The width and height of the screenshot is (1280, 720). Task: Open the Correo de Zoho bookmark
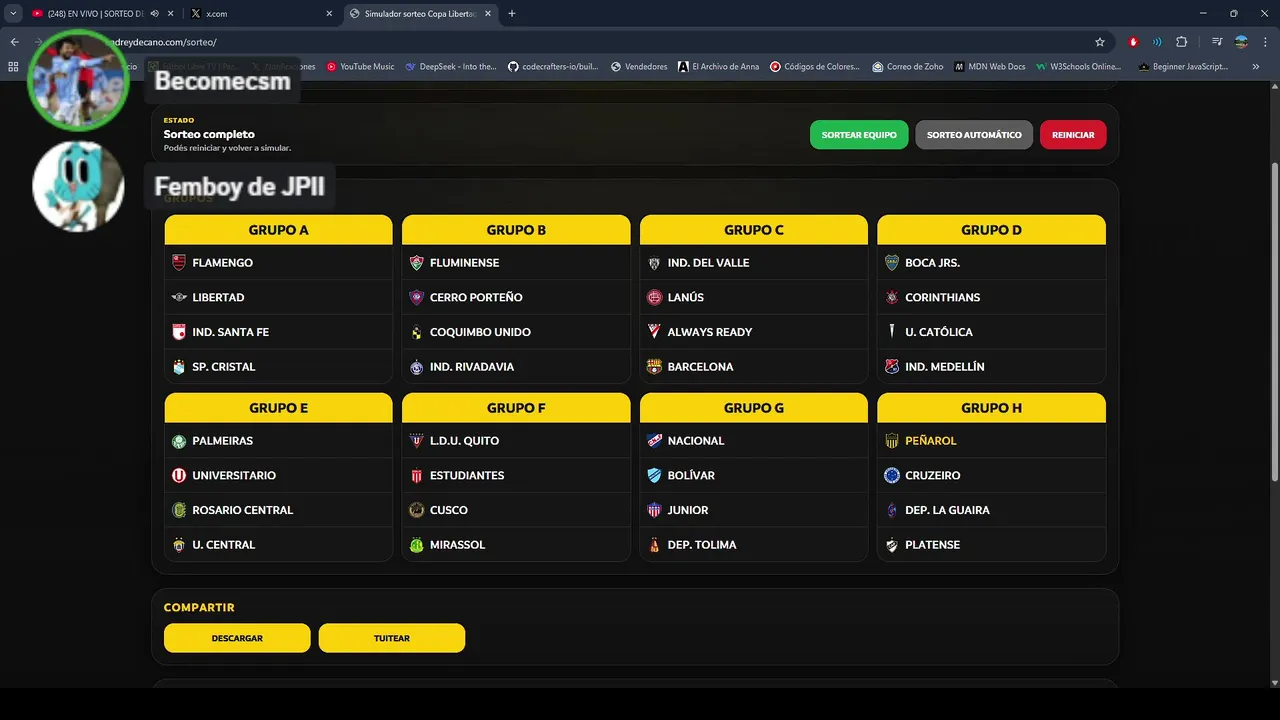[907, 67]
